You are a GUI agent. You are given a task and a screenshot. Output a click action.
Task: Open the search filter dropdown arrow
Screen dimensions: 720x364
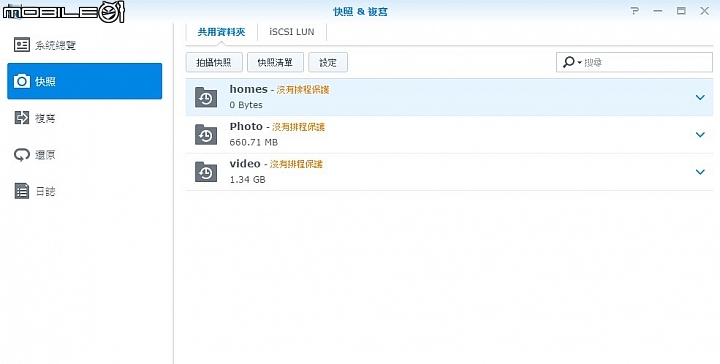[579, 62]
